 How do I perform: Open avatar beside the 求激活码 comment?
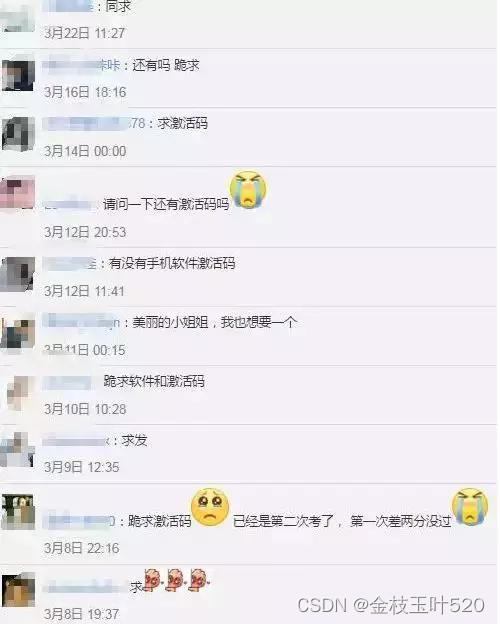pyautogui.click(x=18, y=134)
